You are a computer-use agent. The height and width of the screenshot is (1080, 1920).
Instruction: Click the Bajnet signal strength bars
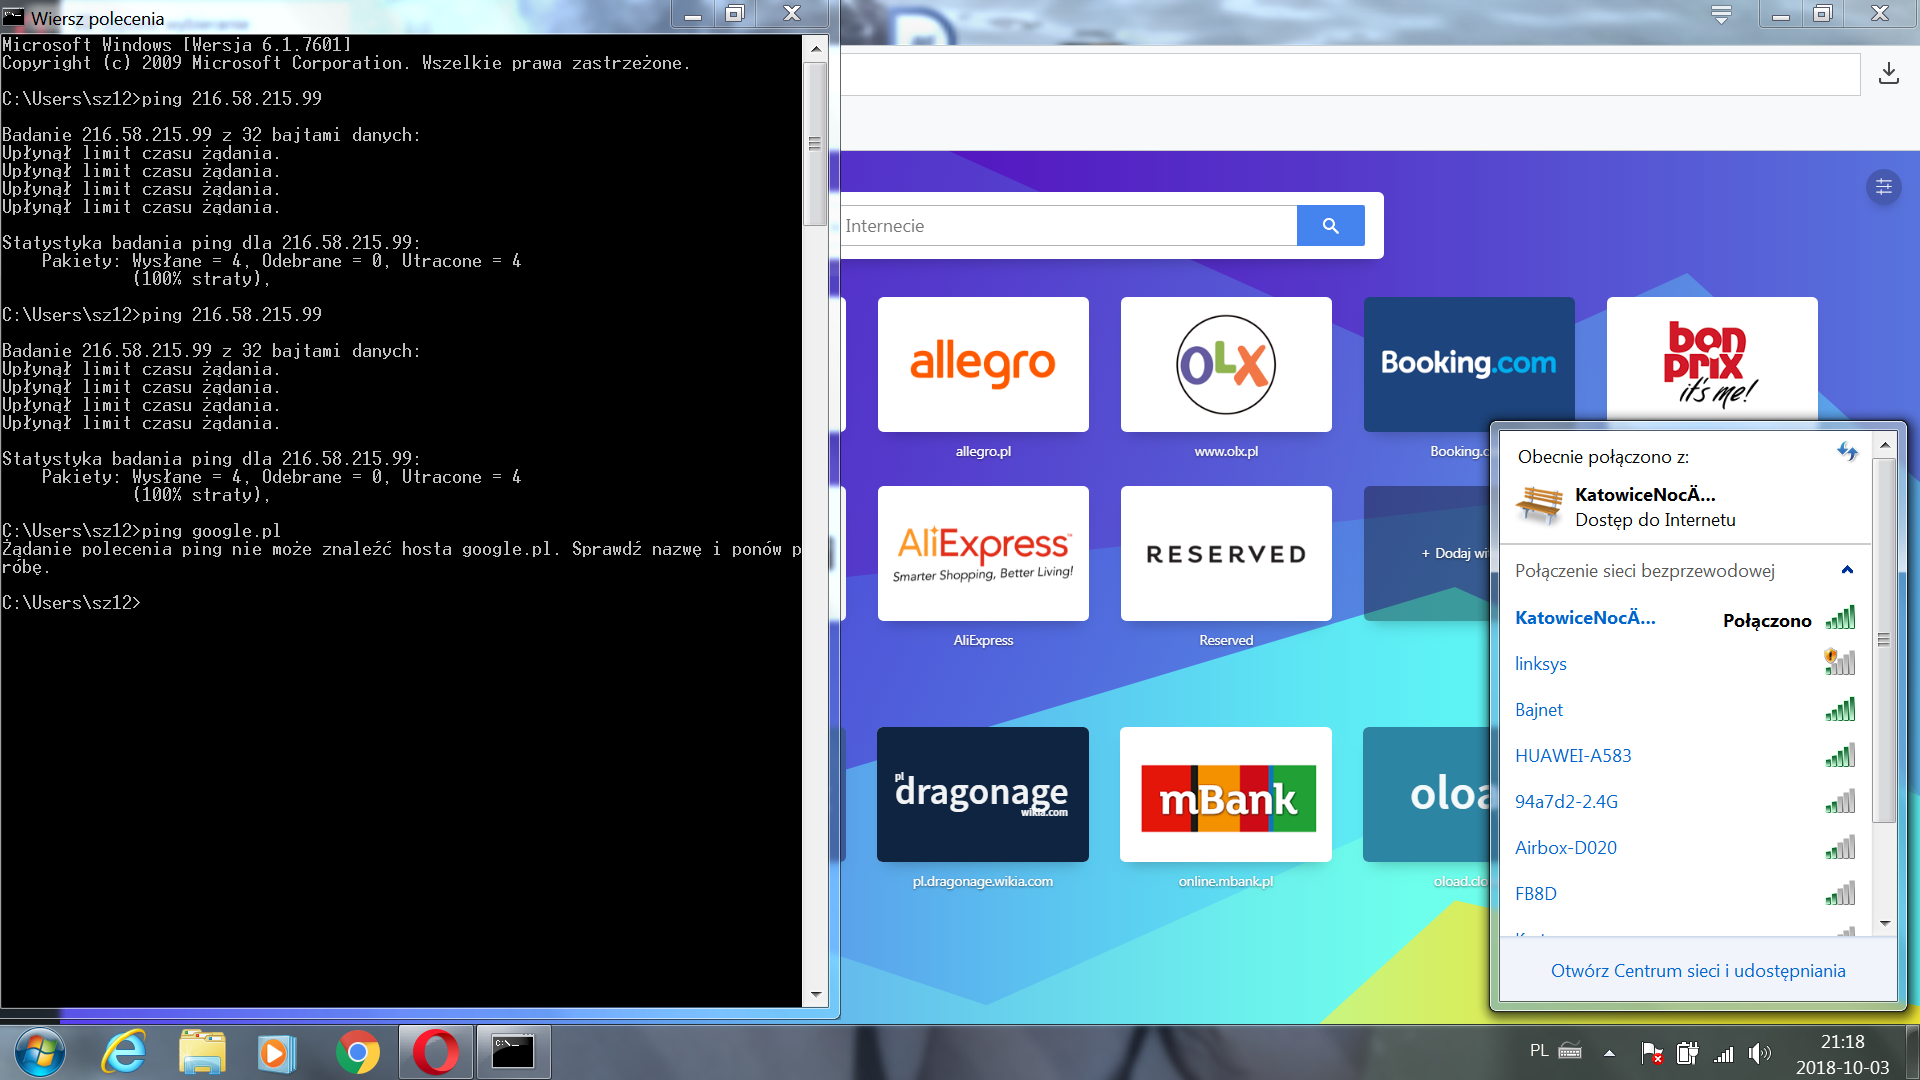[1840, 710]
